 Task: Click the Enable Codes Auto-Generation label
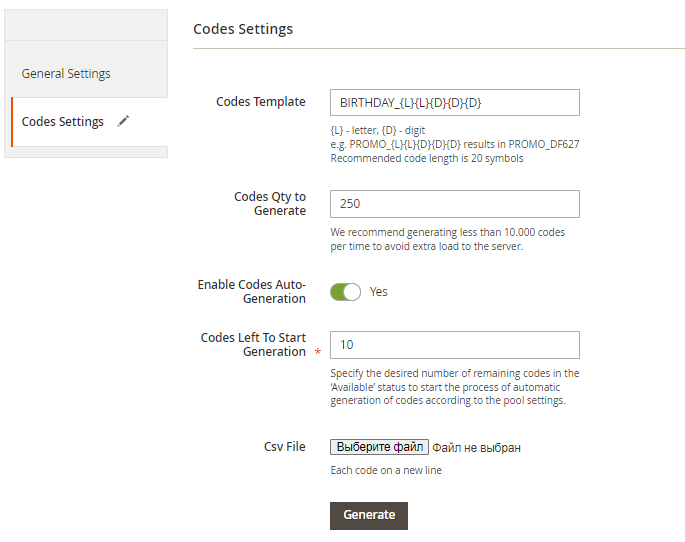tap(252, 291)
